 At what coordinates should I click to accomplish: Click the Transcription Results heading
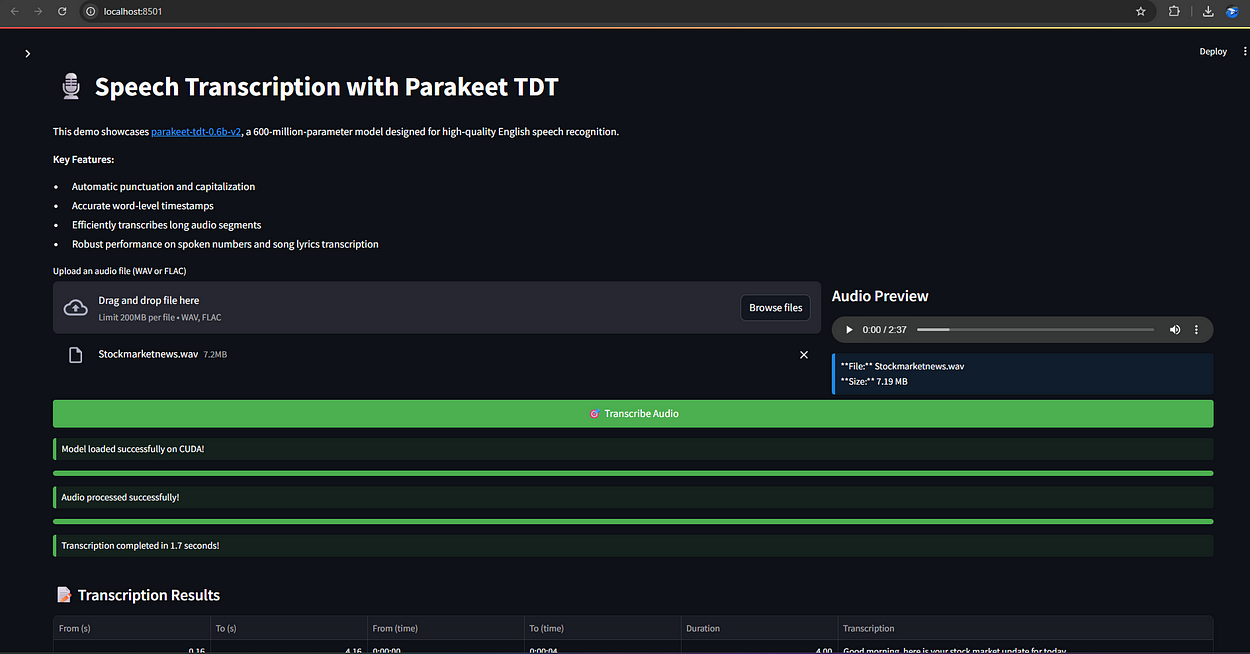coord(148,595)
